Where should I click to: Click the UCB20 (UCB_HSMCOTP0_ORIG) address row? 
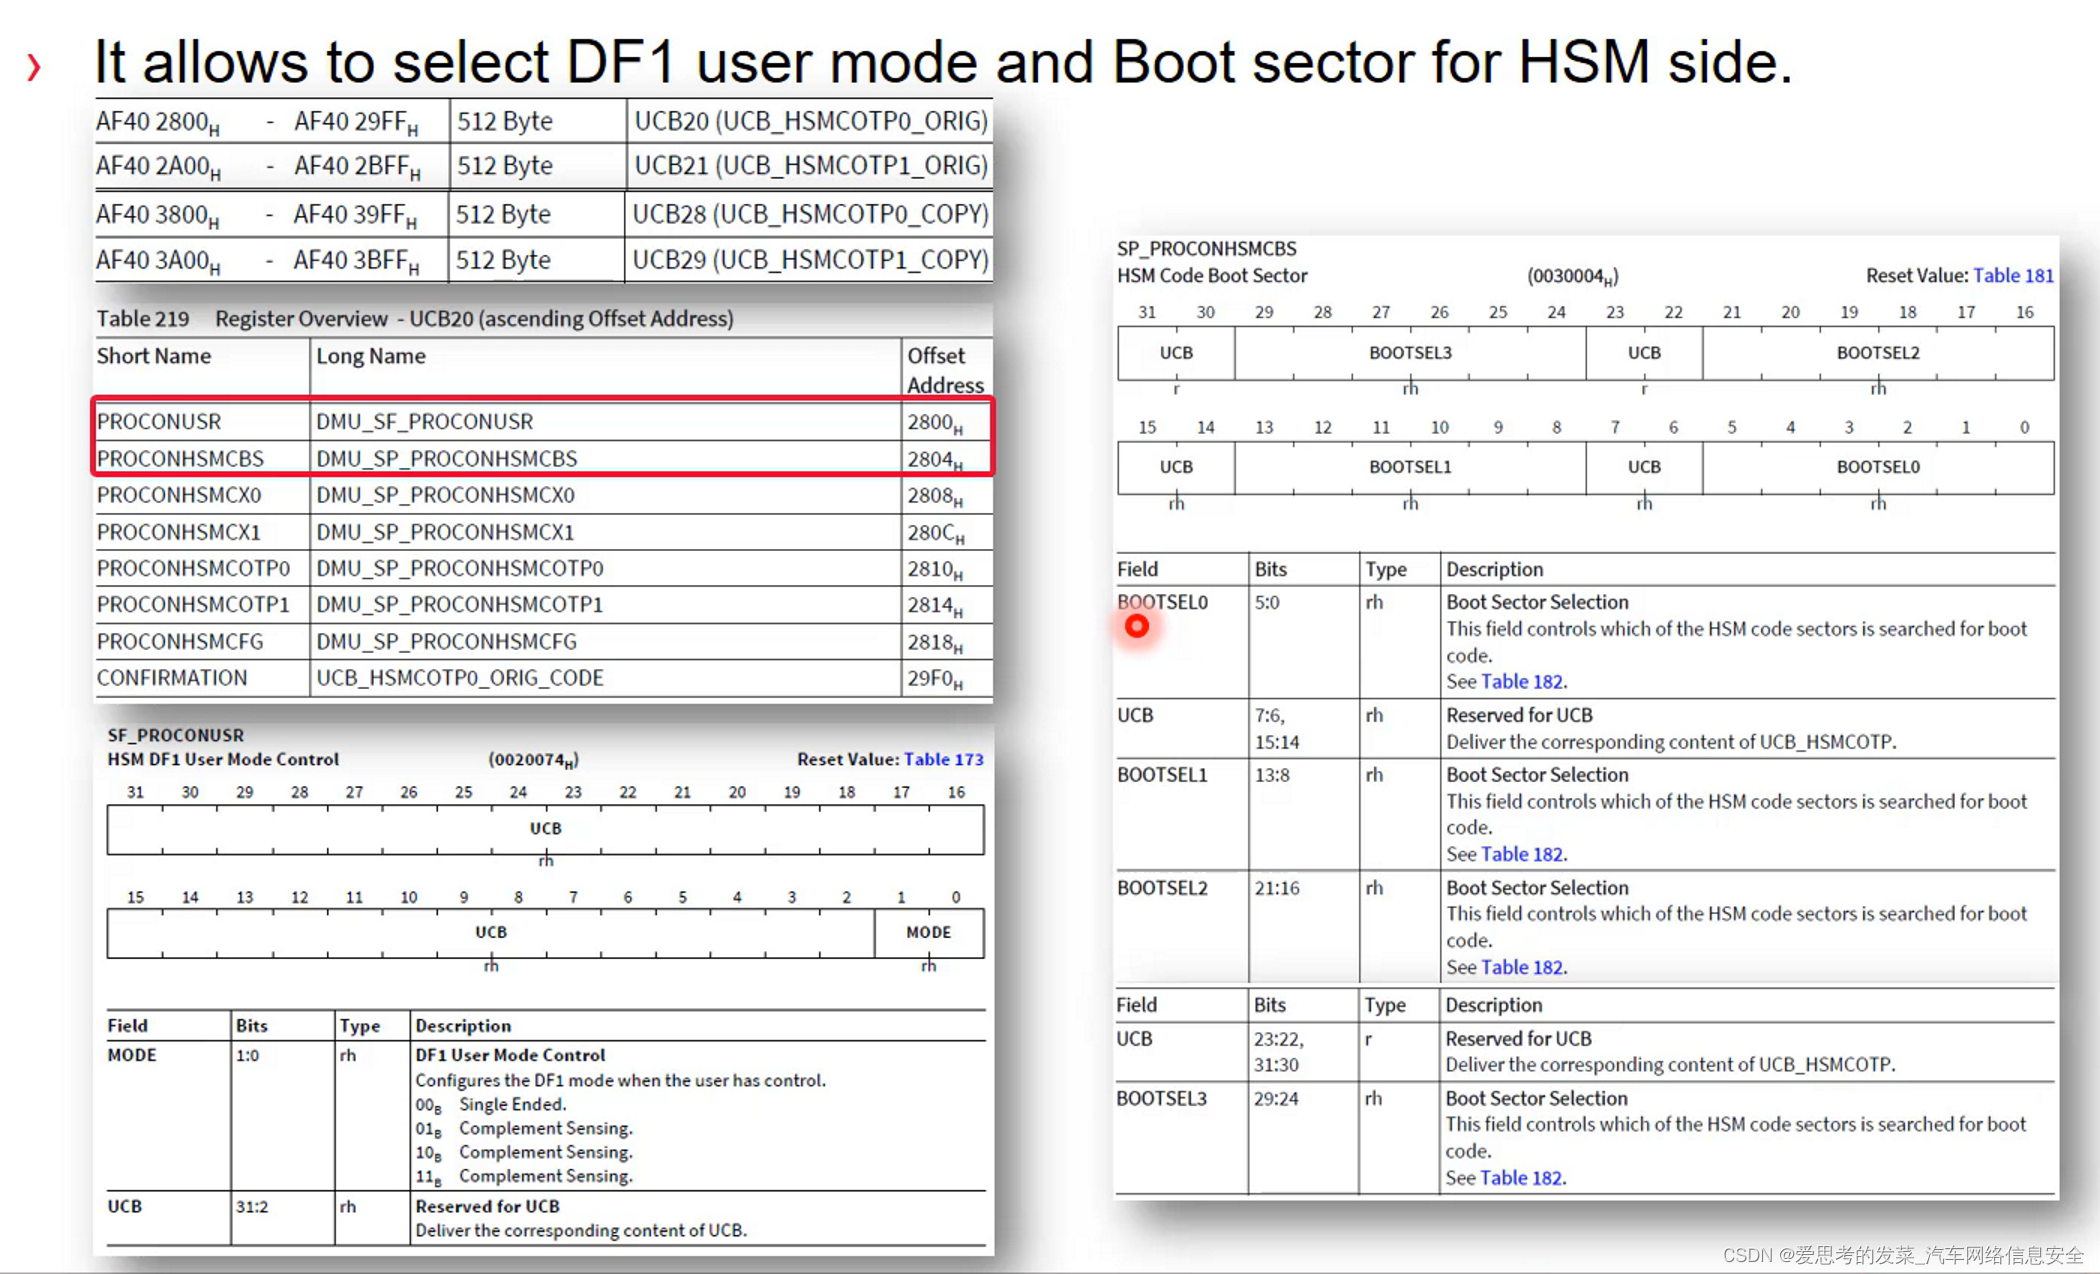pos(810,121)
